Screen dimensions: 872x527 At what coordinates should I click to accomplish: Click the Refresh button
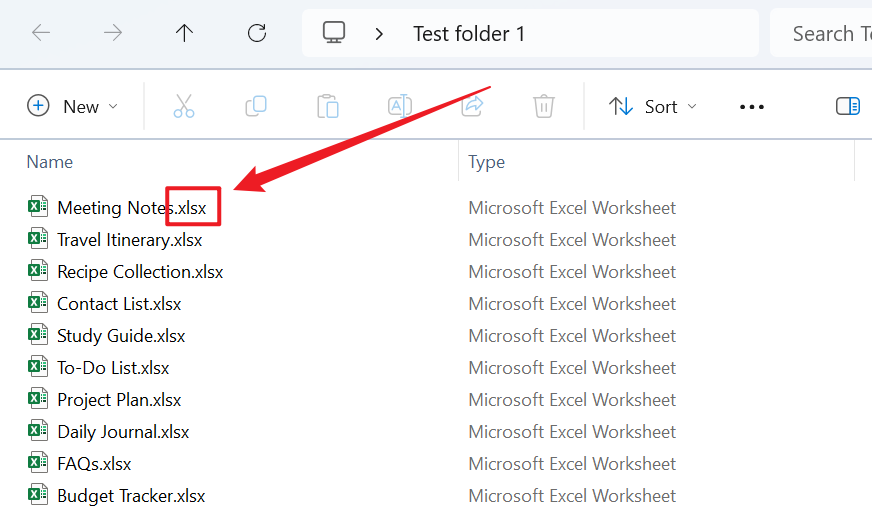coord(257,33)
